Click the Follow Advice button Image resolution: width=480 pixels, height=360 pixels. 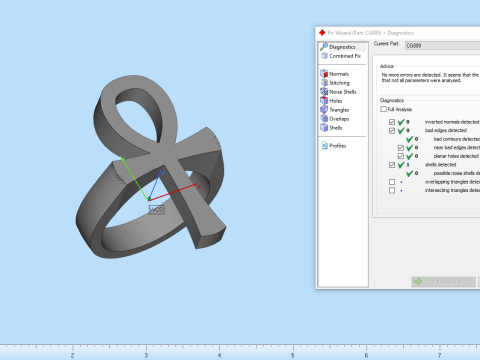(x=443, y=282)
